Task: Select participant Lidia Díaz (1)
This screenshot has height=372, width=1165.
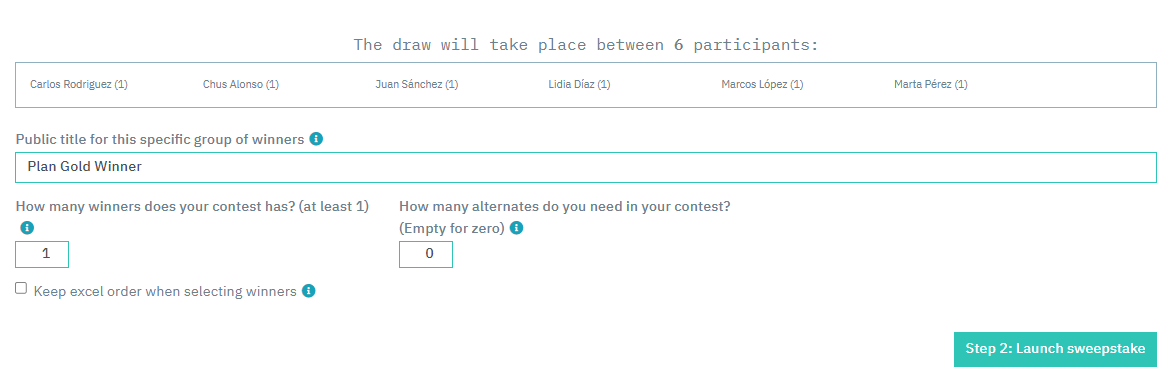Action: (x=579, y=85)
